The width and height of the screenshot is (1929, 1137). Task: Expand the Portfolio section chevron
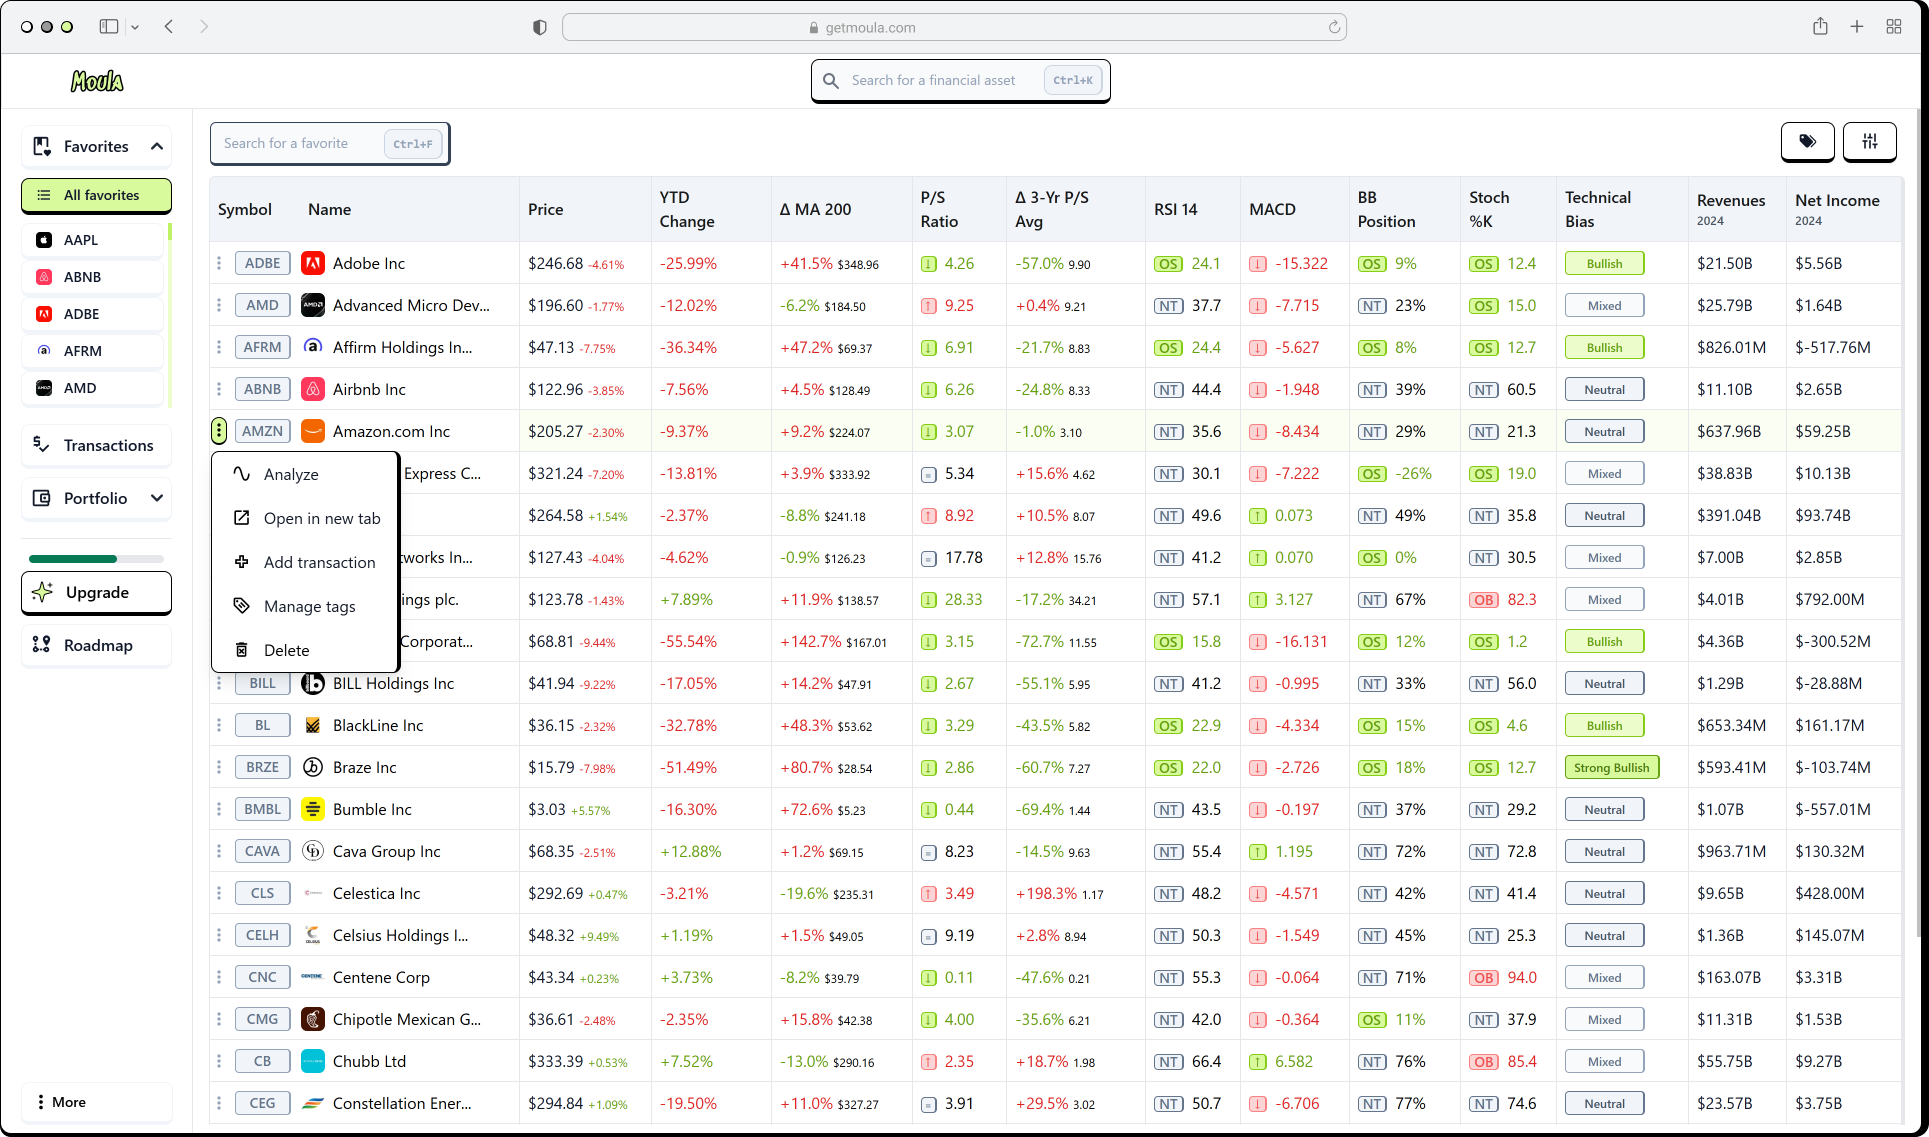pos(157,498)
